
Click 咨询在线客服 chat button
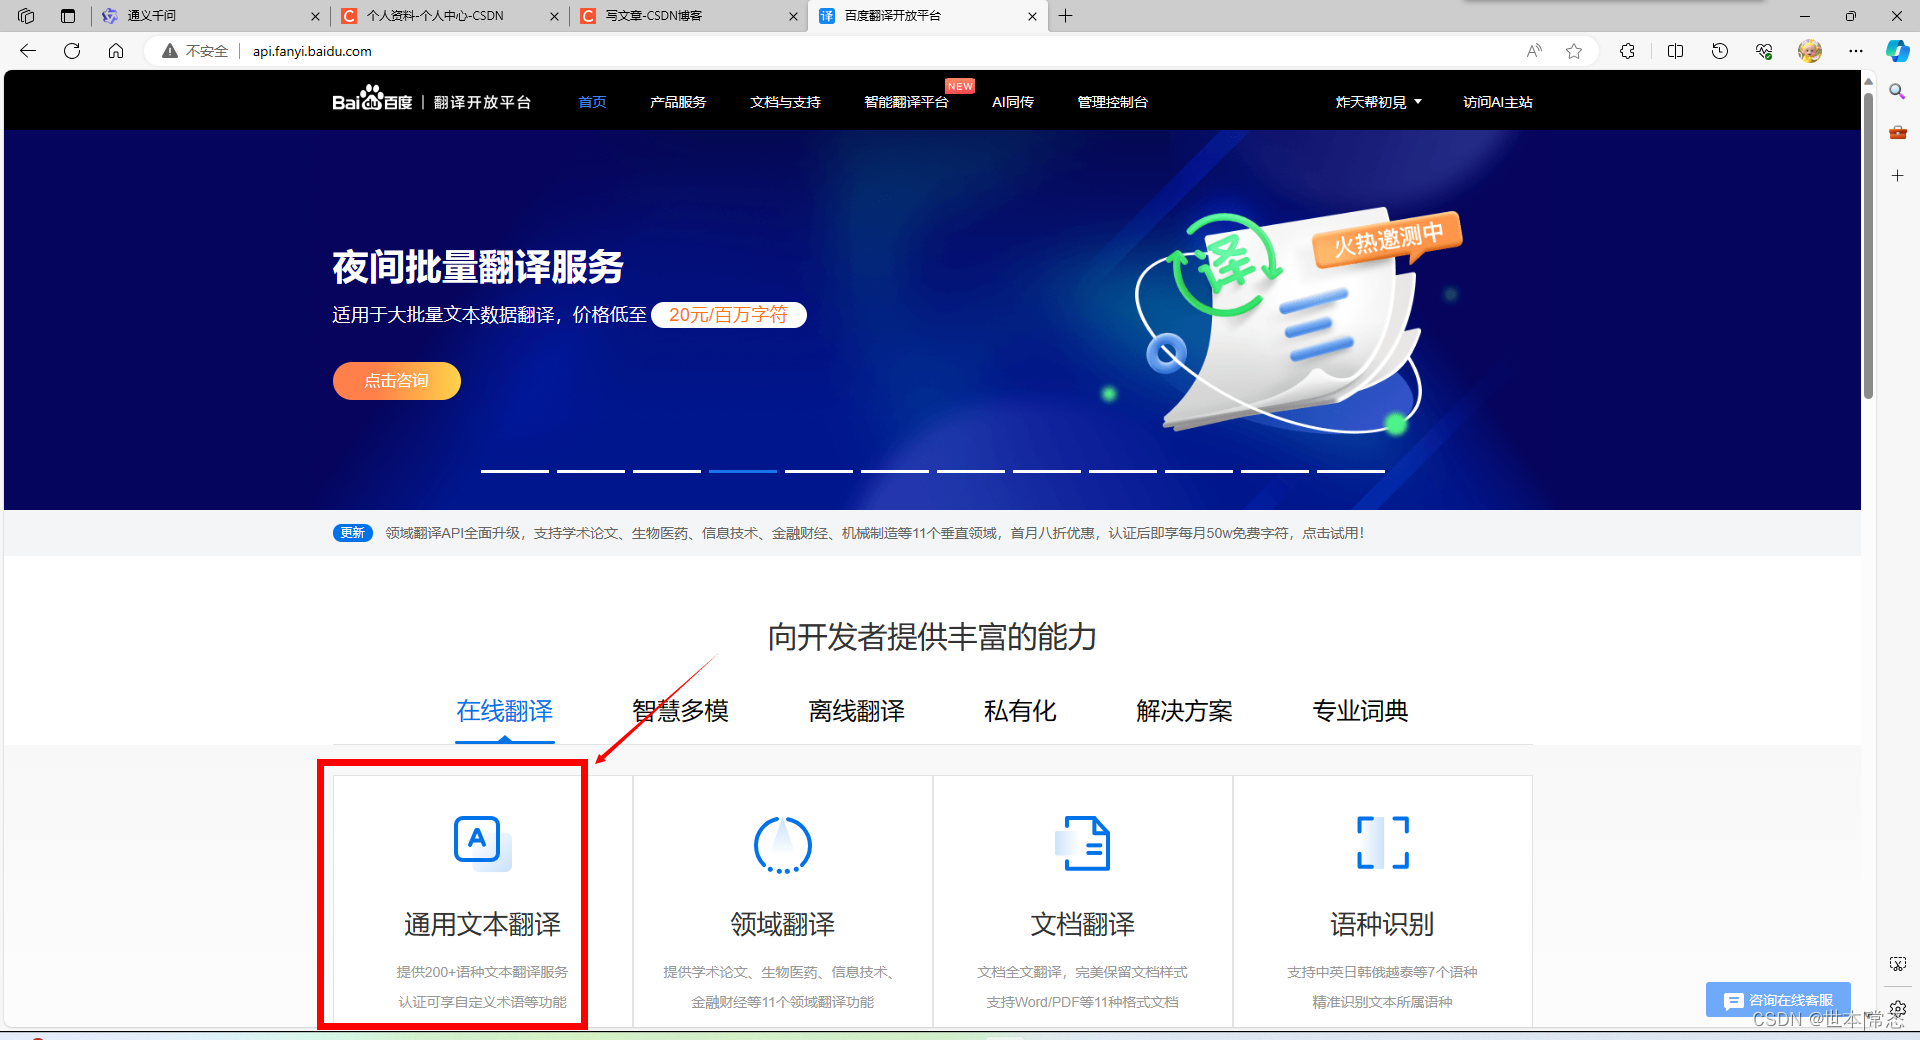pyautogui.click(x=1778, y=1000)
